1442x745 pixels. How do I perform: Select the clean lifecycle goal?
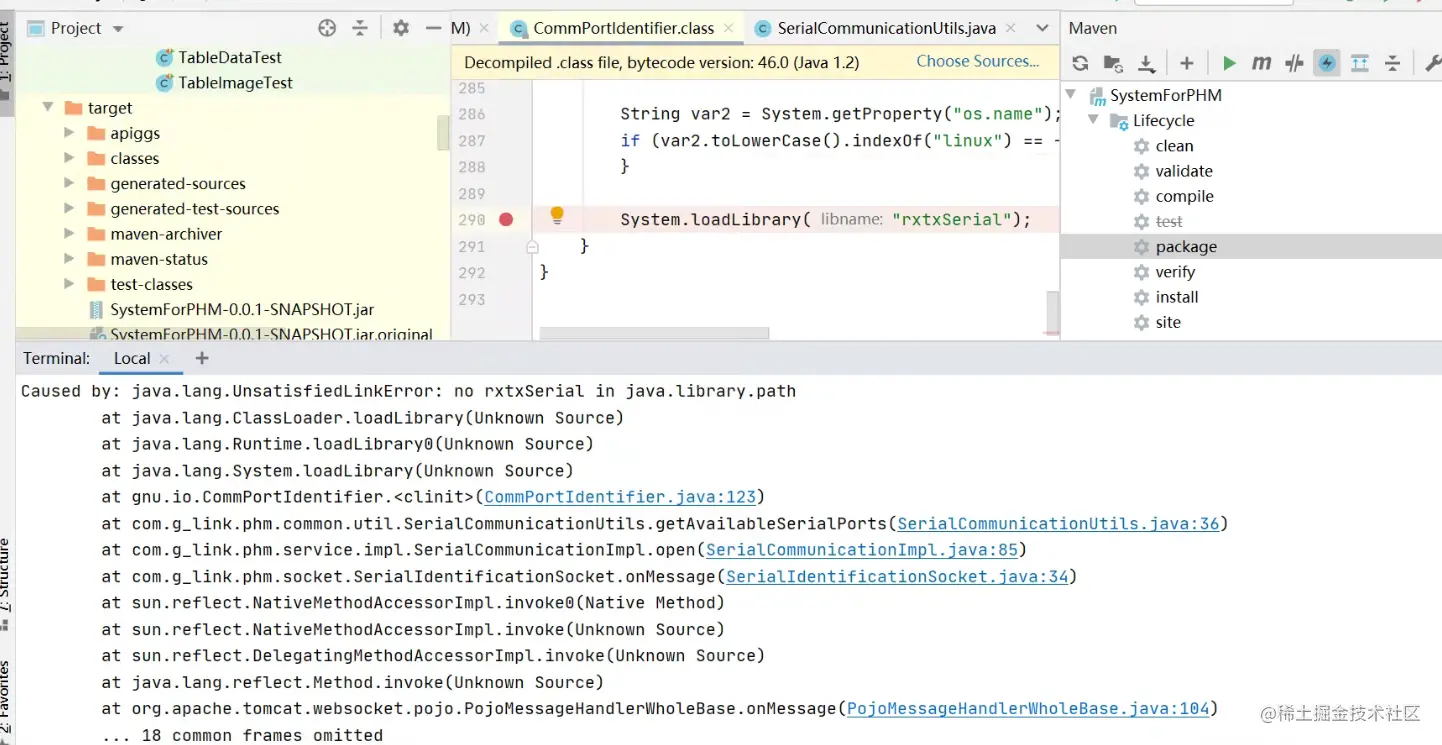point(1174,146)
